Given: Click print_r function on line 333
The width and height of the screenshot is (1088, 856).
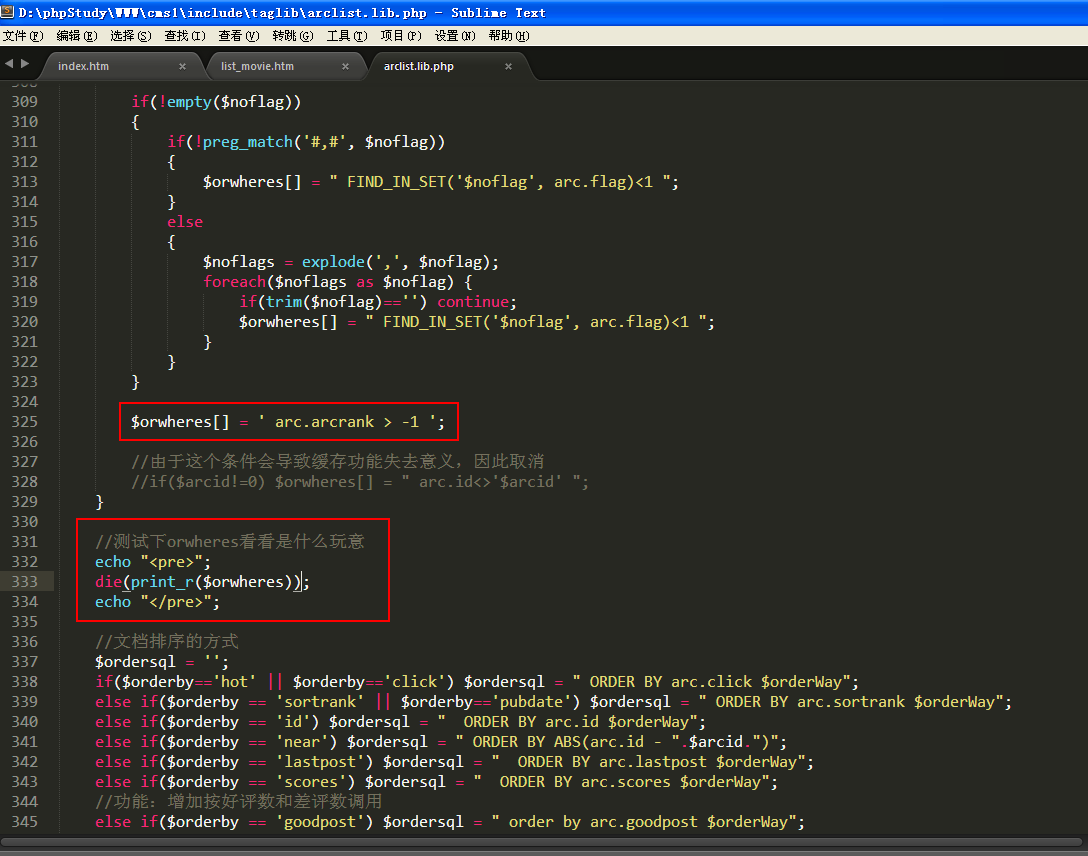Looking at the screenshot, I should [x=162, y=582].
